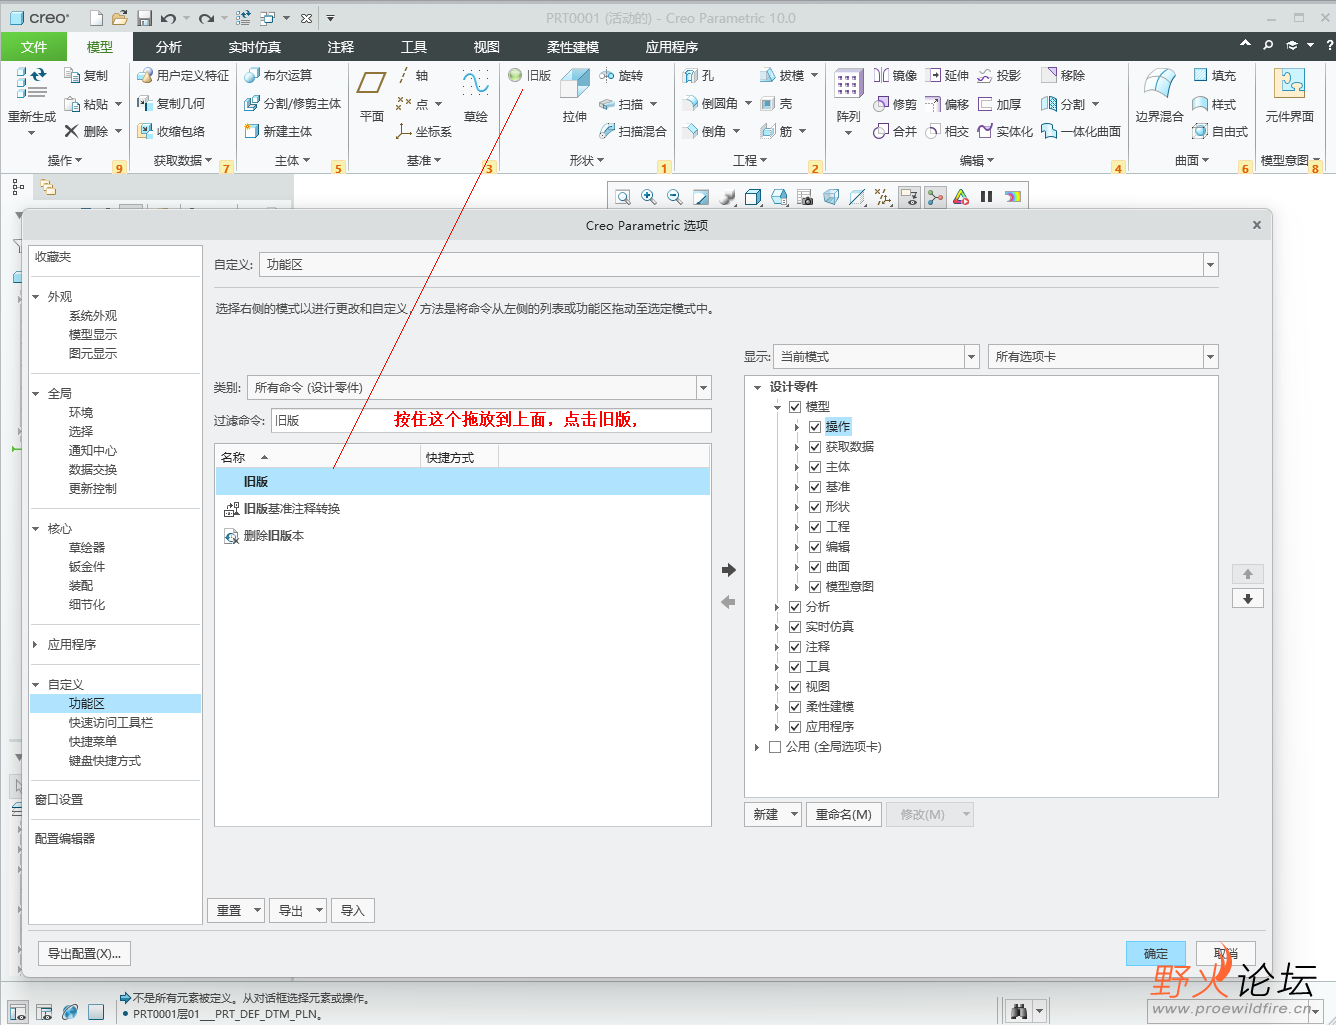Switch to the 分析 ribbon tab
Screen dimensions: 1336x1025
tap(169, 47)
